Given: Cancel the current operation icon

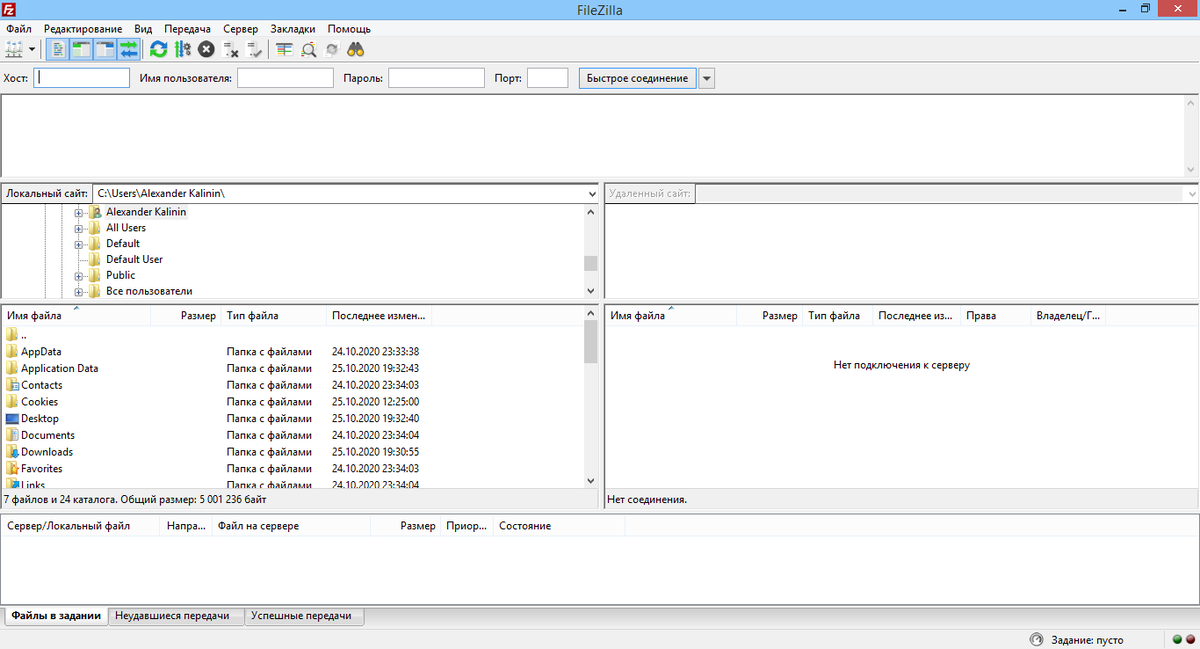Looking at the screenshot, I should click(x=206, y=48).
